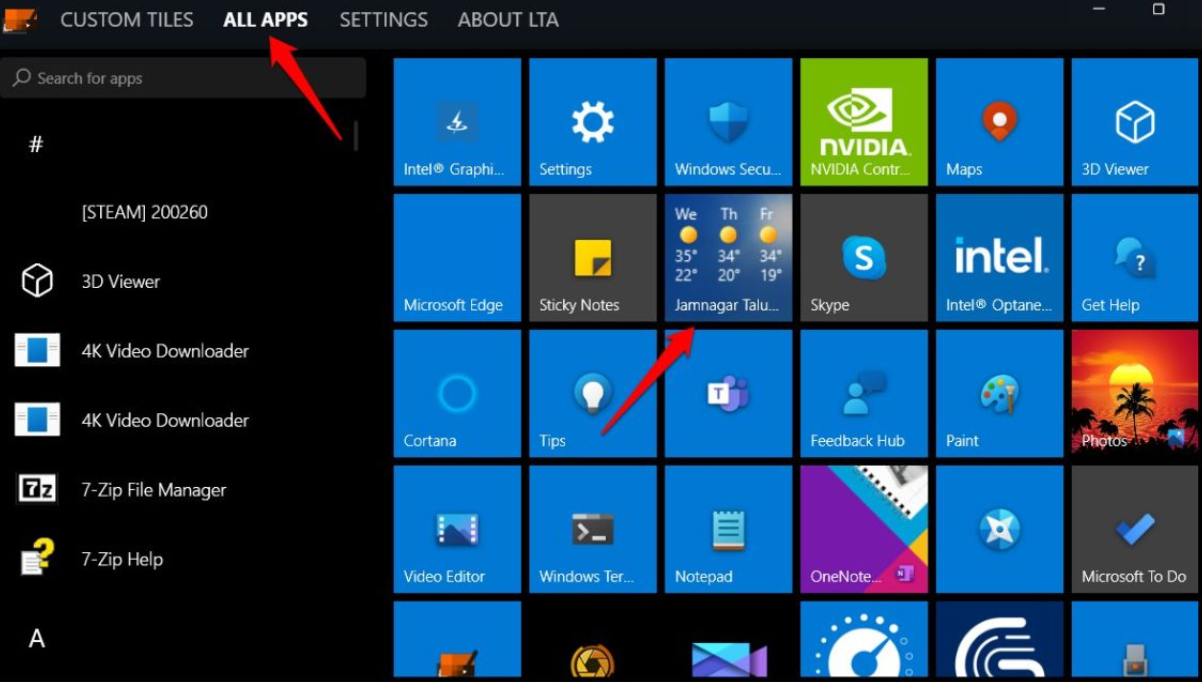1202x682 pixels.
Task: Go to the ABOUT LTA tab
Action: [x=508, y=19]
